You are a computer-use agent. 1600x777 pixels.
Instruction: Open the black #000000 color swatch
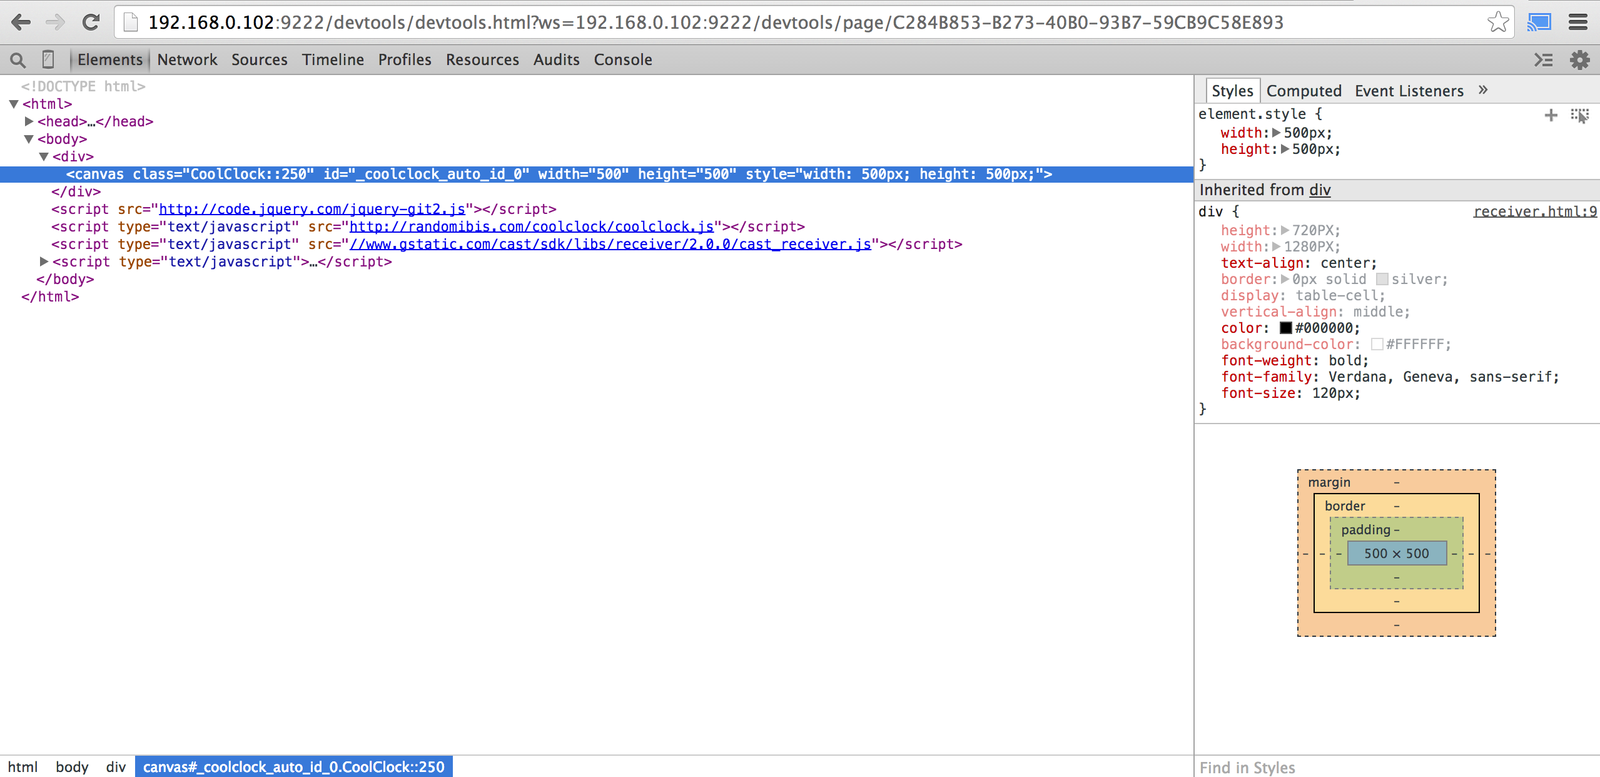[x=1286, y=328]
